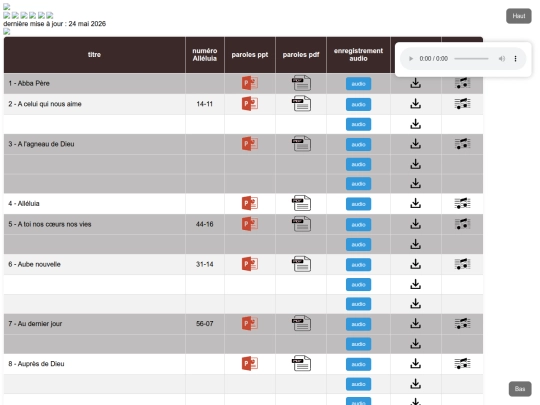Play audio for Alléluia

tap(359, 204)
